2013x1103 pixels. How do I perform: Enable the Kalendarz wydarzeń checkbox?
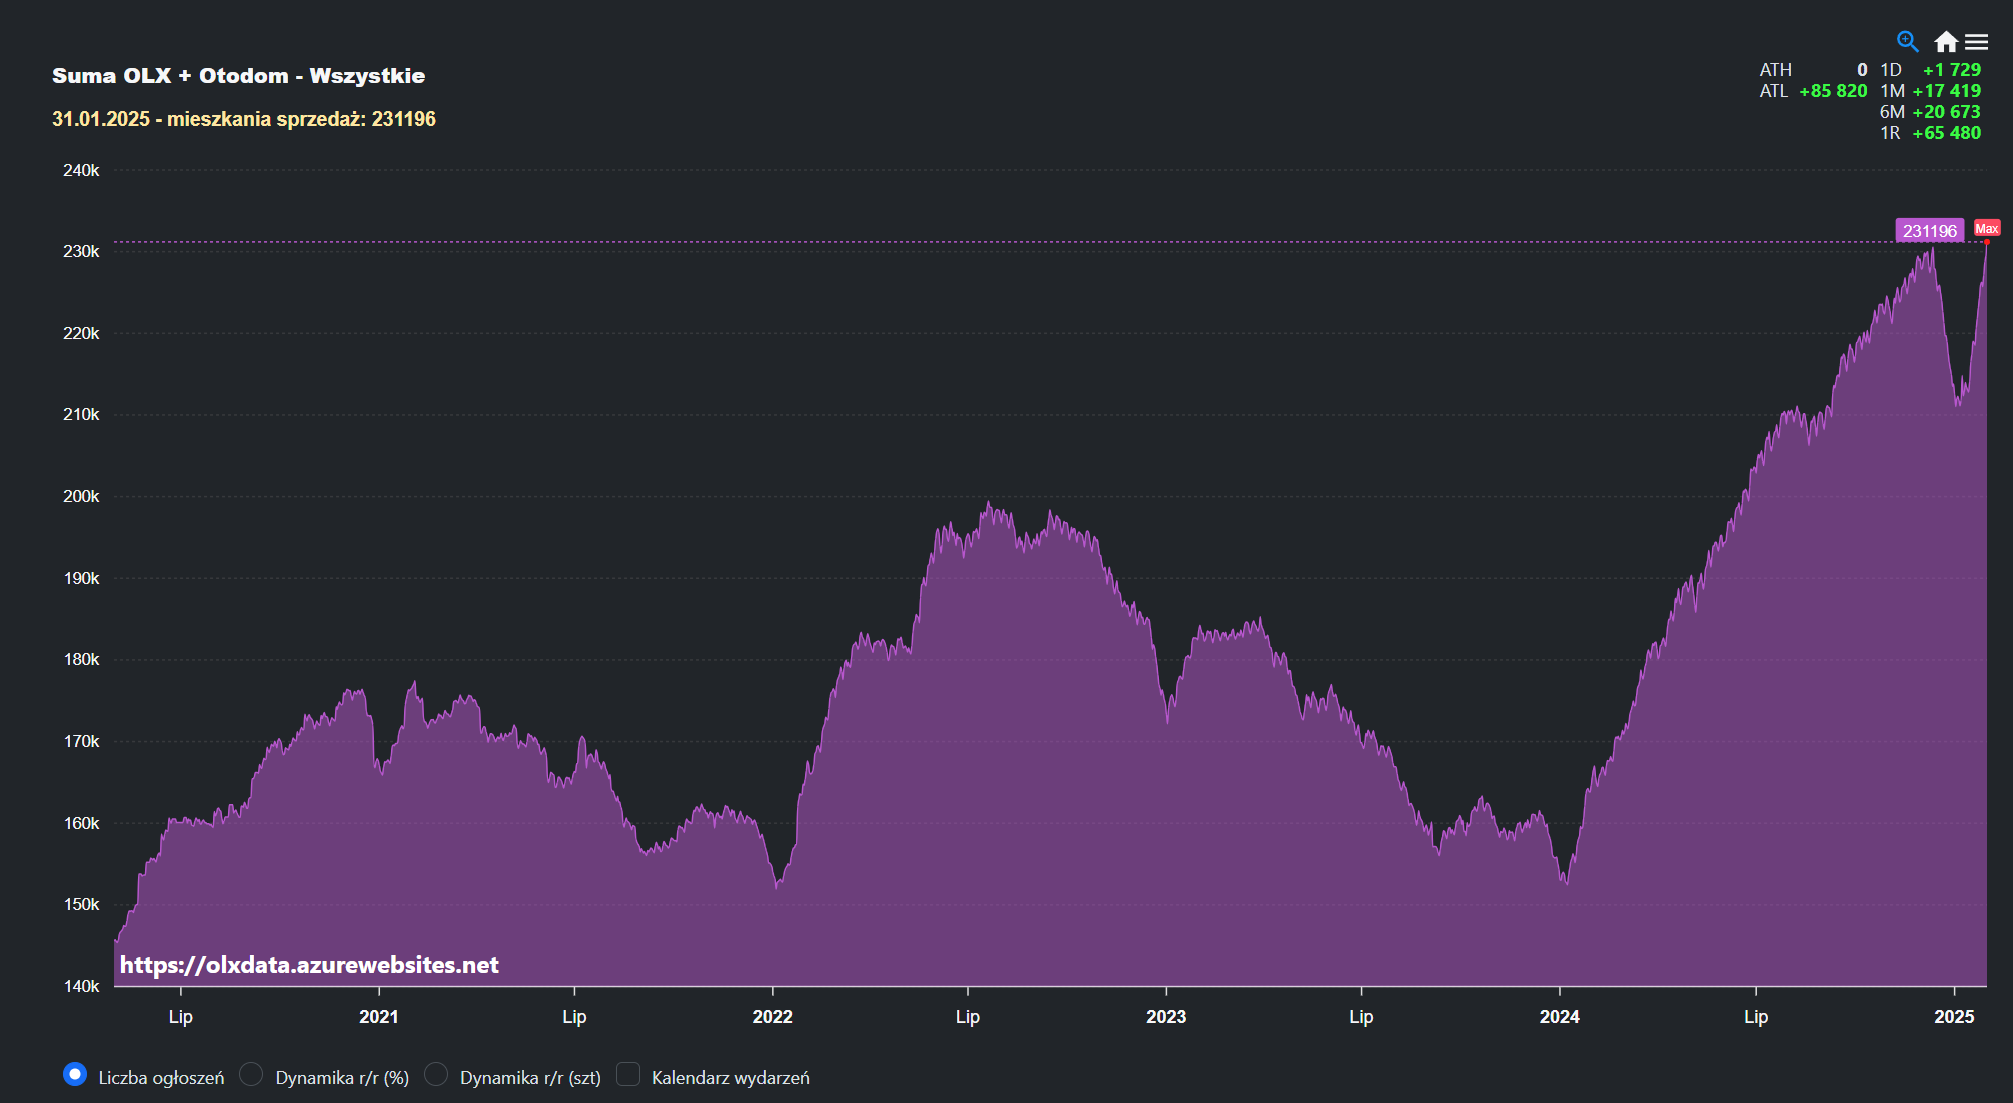(x=628, y=1075)
